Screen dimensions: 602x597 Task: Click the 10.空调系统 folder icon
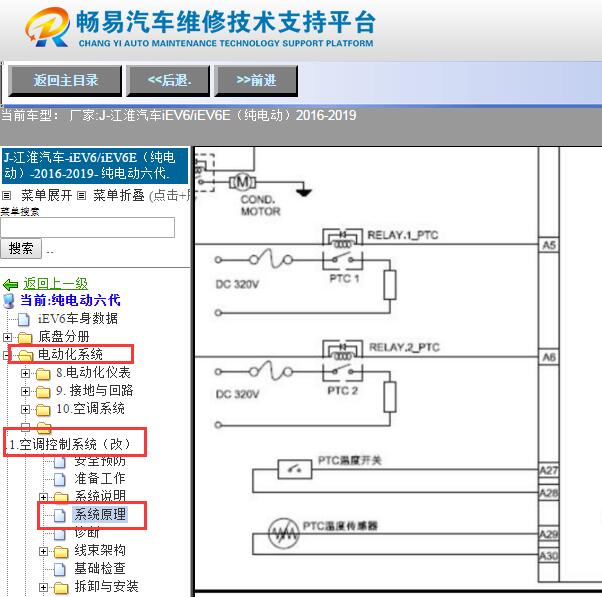pos(43,410)
